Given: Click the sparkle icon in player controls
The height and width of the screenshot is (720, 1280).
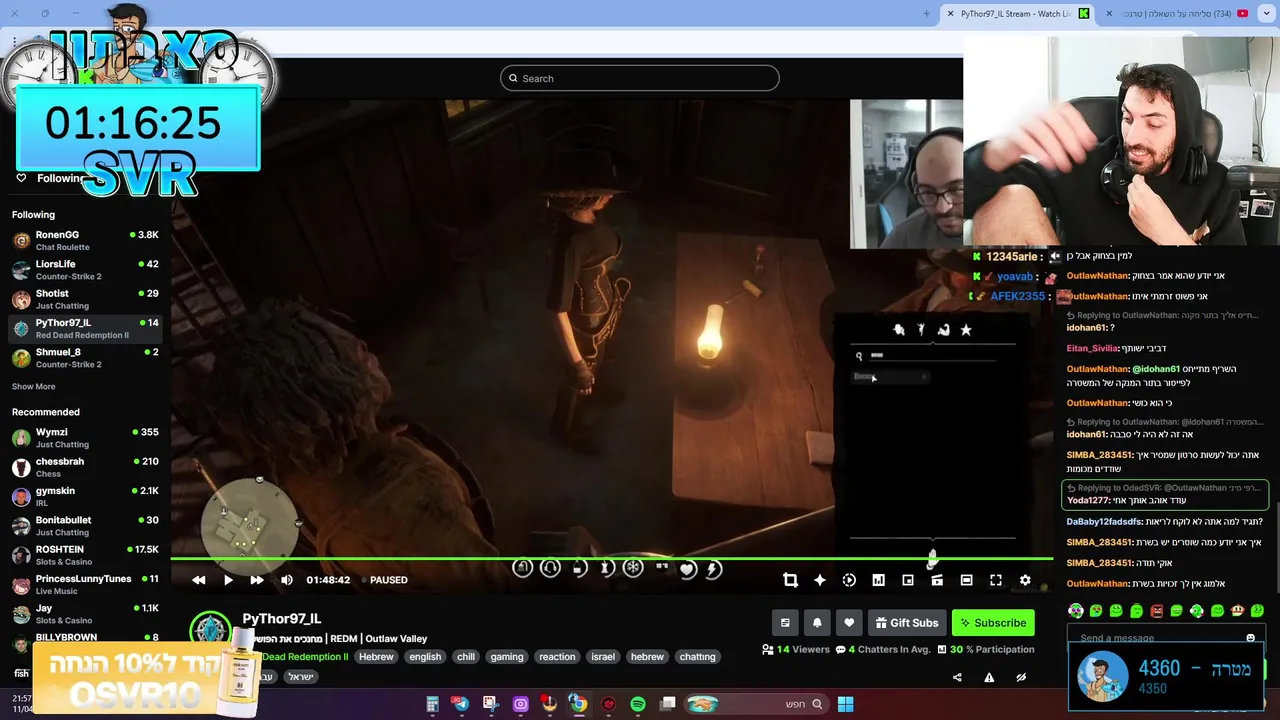Looking at the screenshot, I should coord(820,580).
